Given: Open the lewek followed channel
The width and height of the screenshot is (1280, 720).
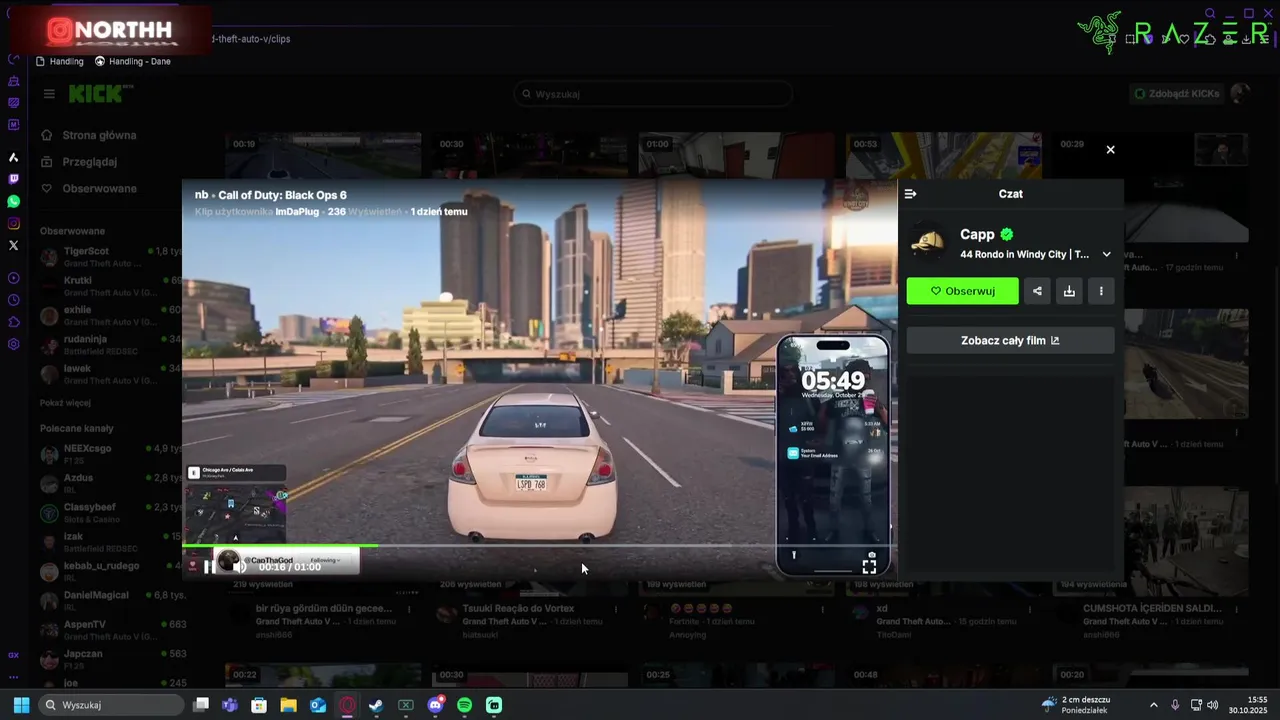Looking at the screenshot, I should coord(110,374).
